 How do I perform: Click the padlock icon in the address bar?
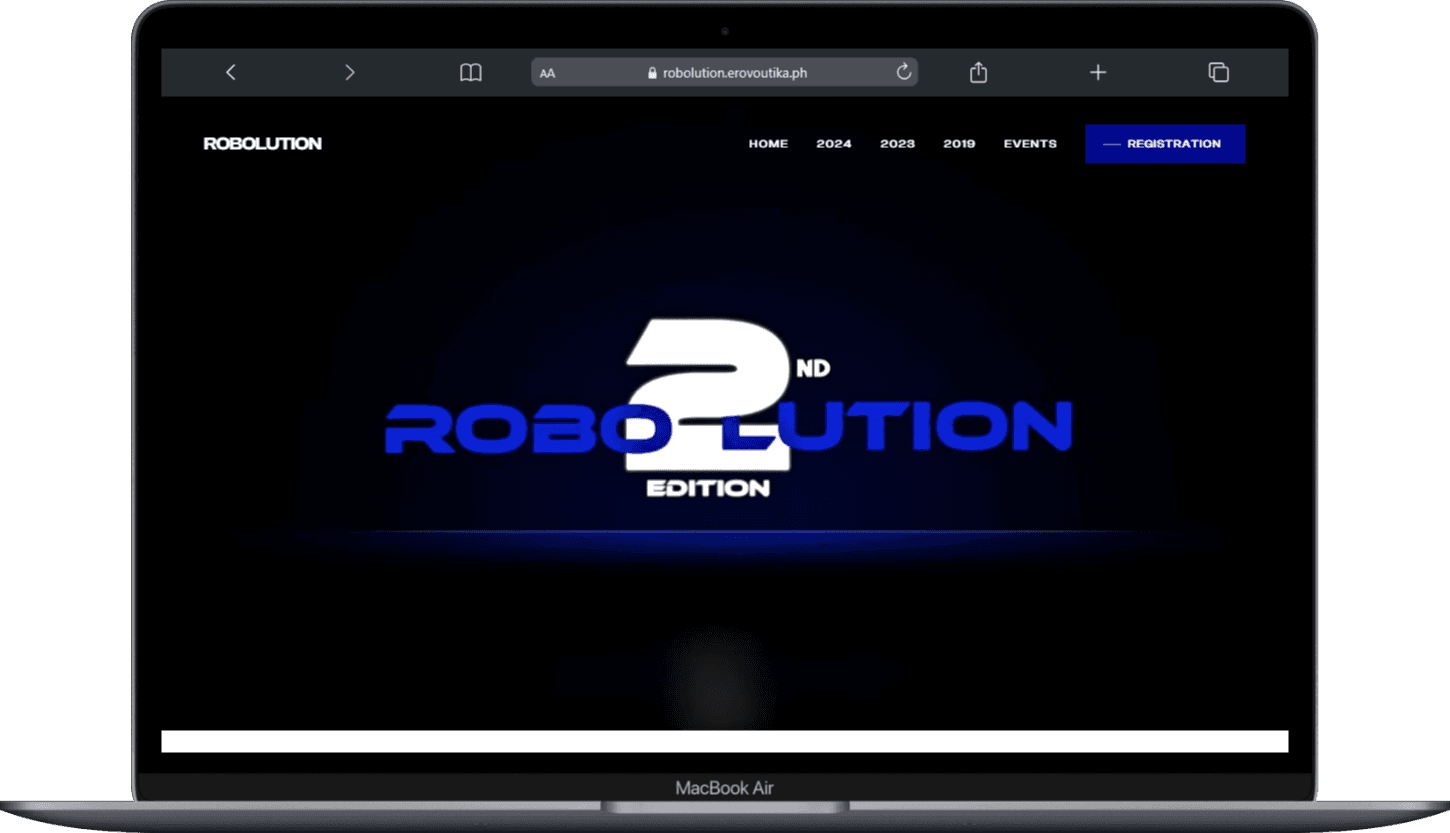pyautogui.click(x=651, y=72)
